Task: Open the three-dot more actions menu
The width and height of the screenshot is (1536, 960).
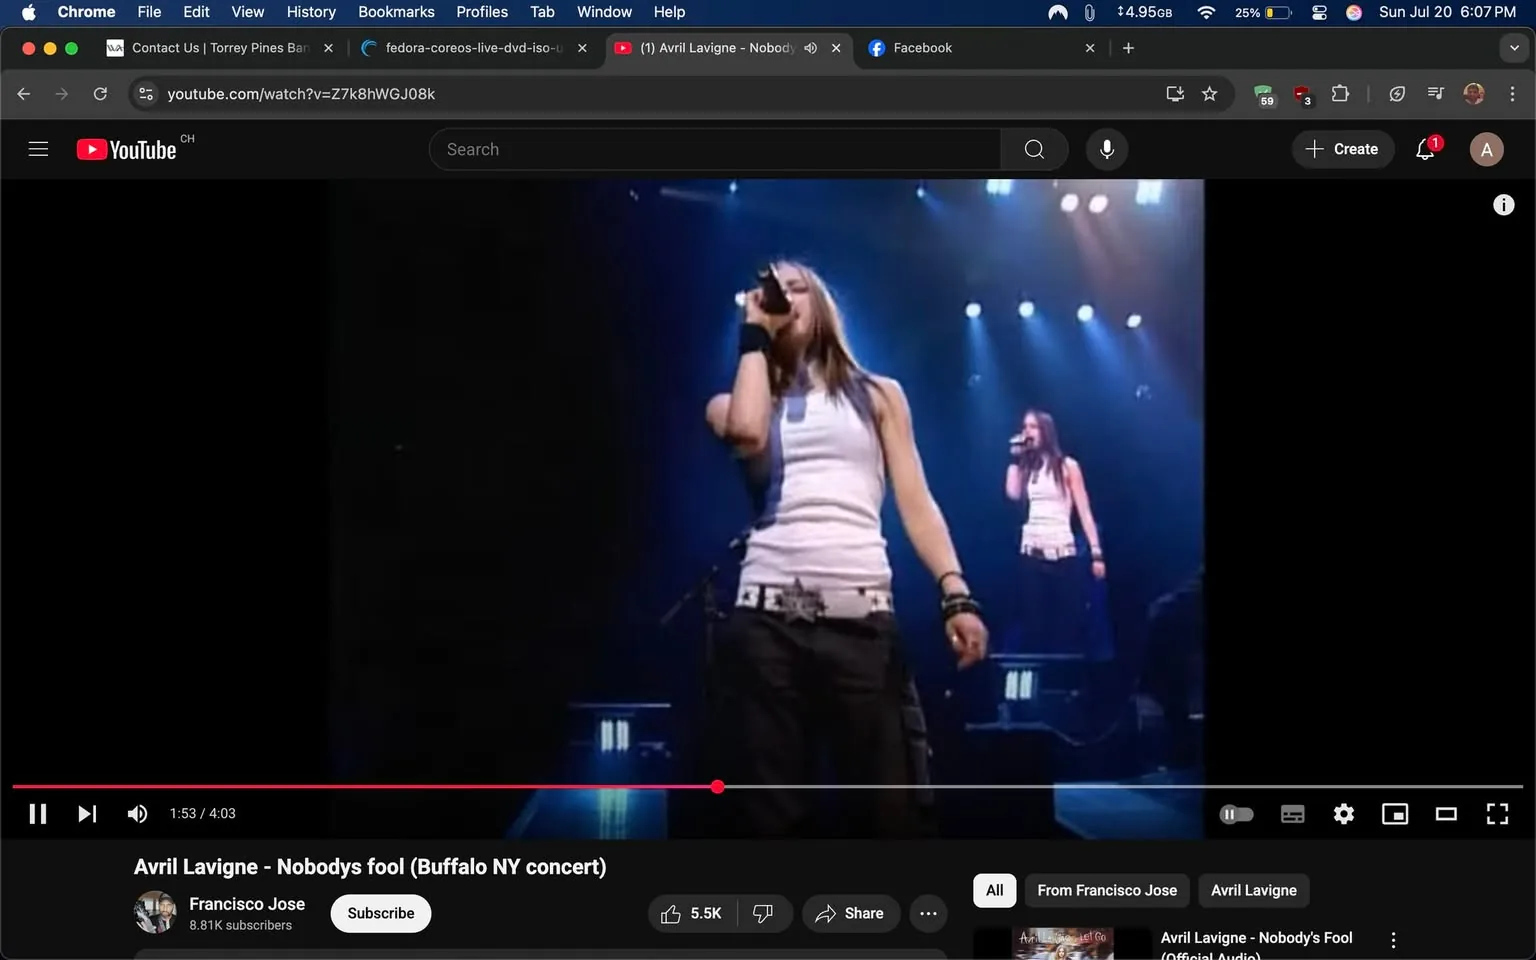Action: pyautogui.click(x=928, y=913)
